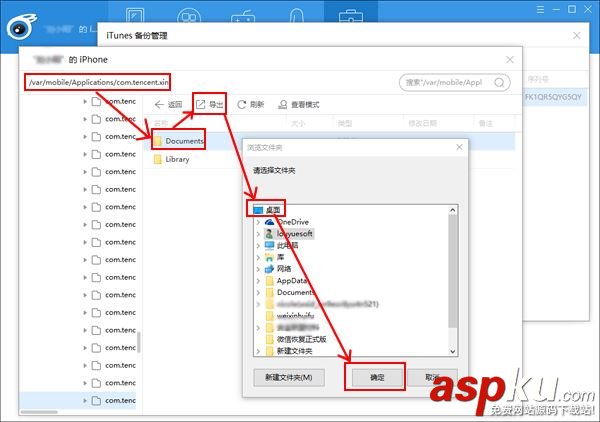Click the 新建文件夹(M) button
This screenshot has height=422, width=600.
[289, 378]
